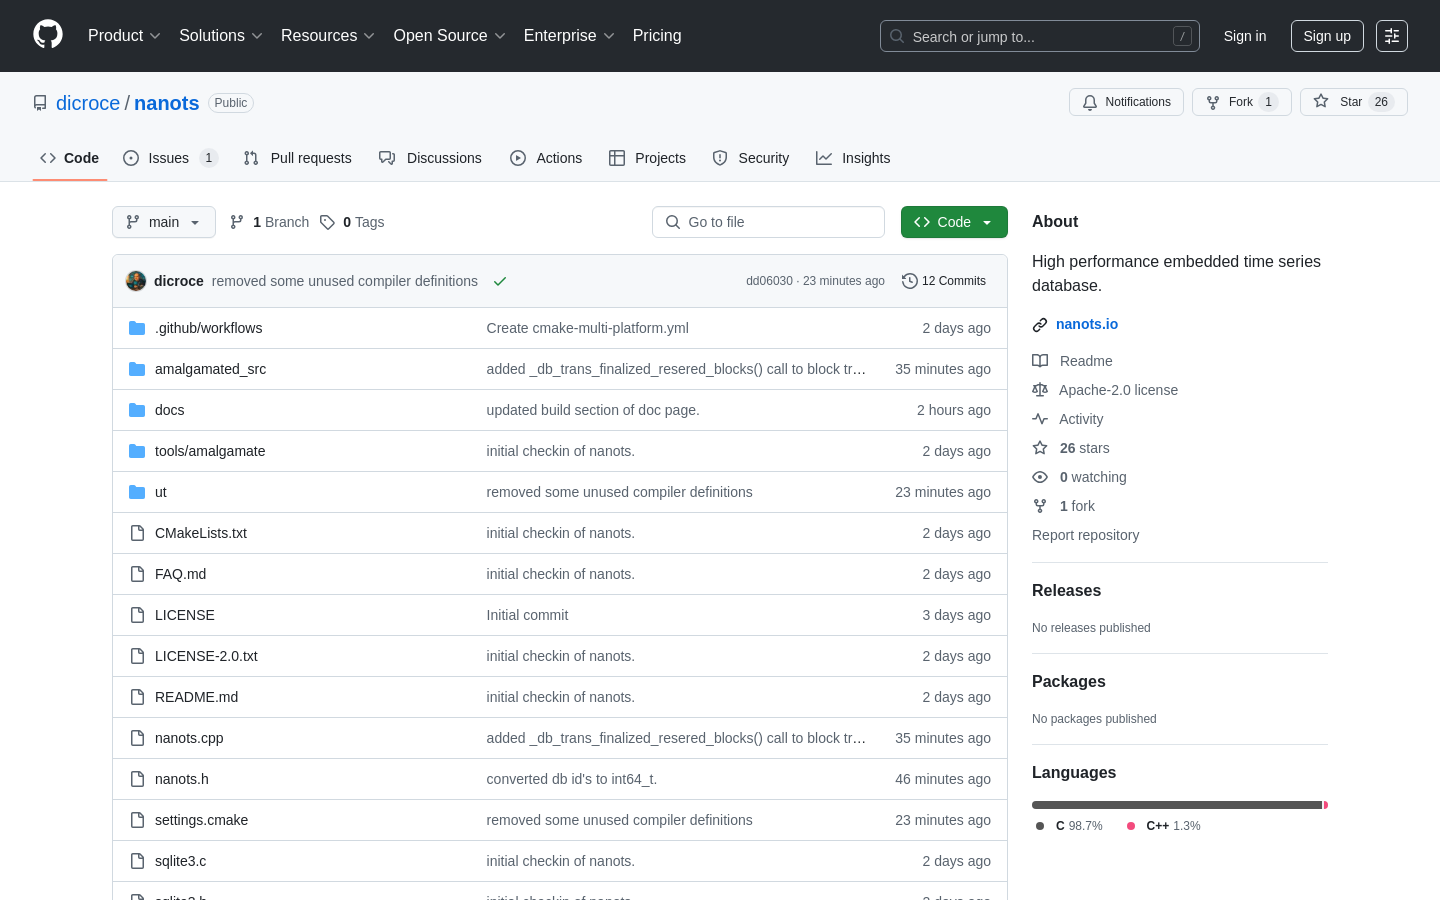Click the license scale icon

pos(1040,390)
